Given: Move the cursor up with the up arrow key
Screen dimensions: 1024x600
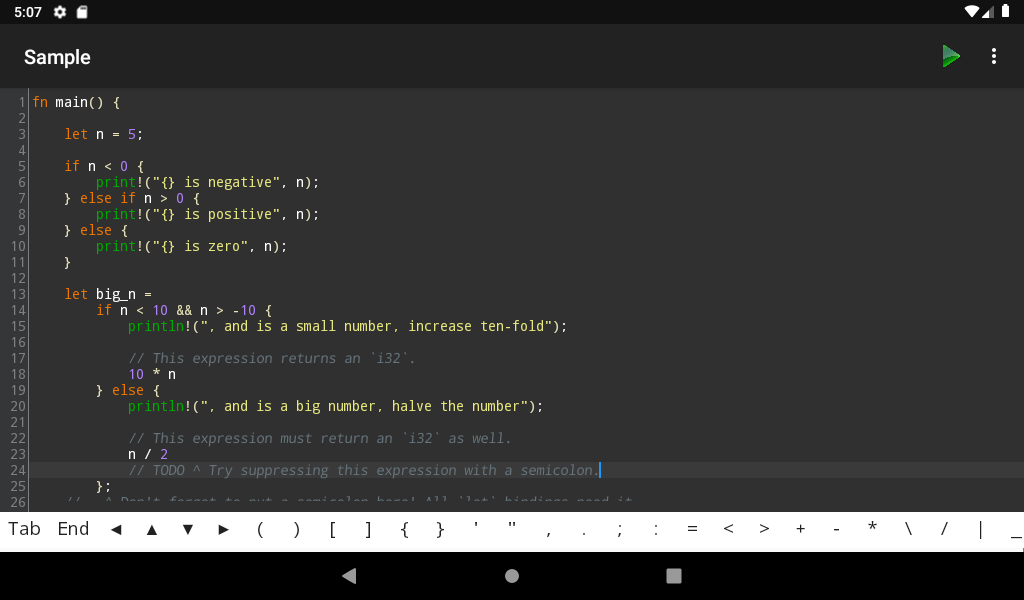Looking at the screenshot, I should (x=152, y=529).
